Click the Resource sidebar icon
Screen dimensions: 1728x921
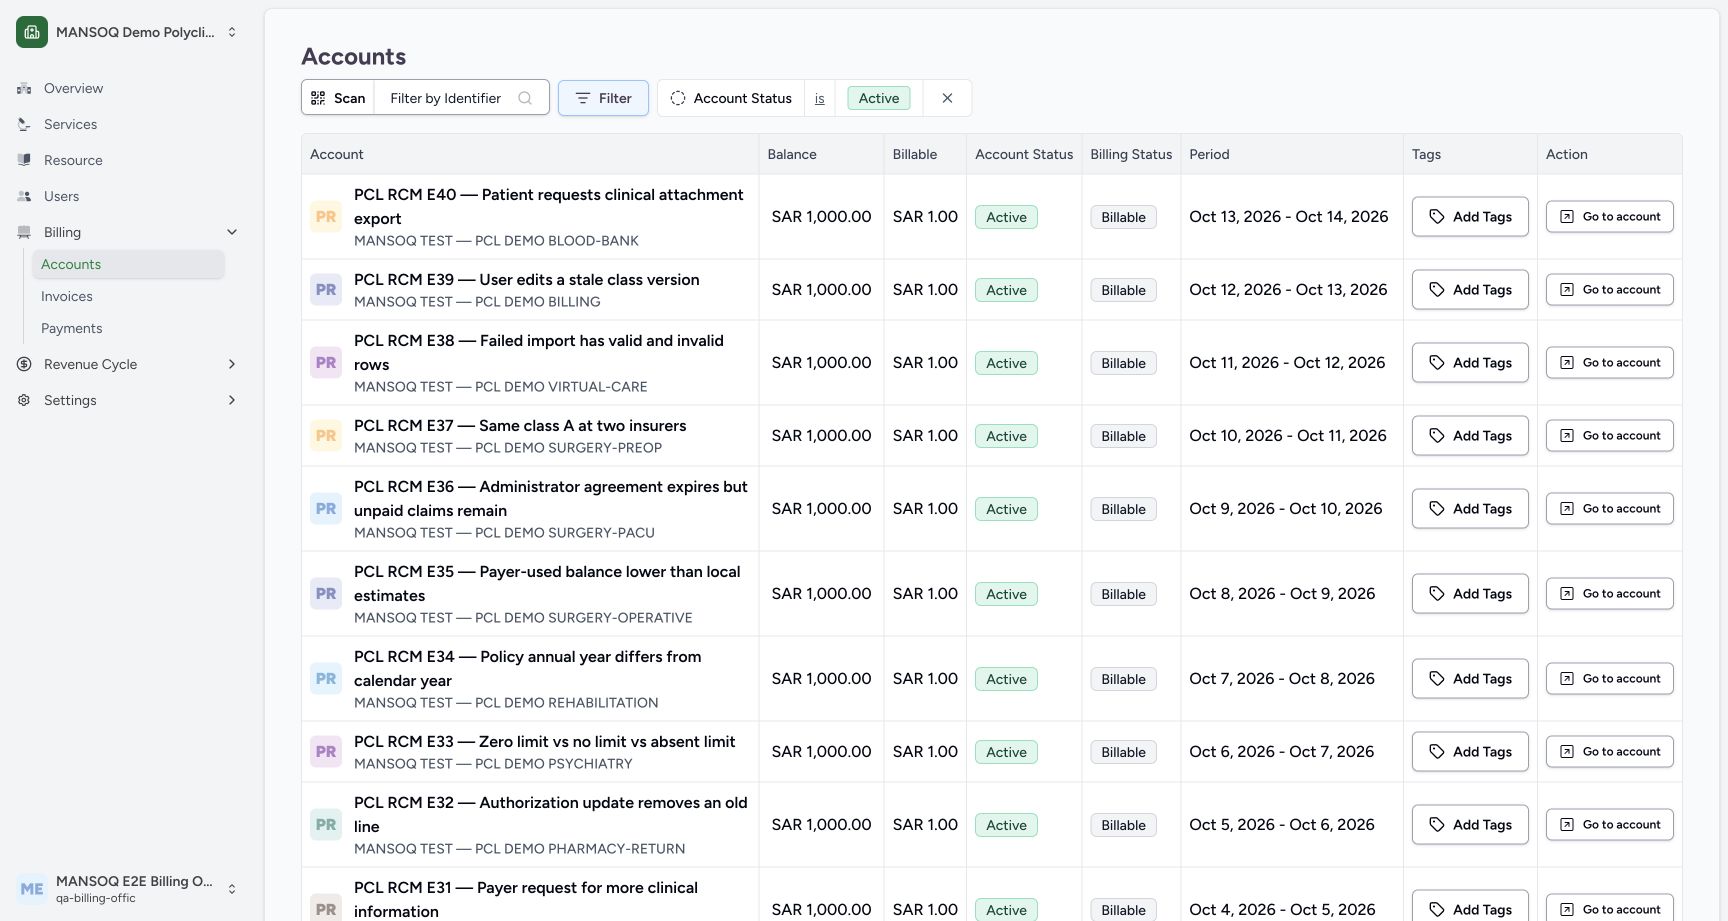pos(24,160)
